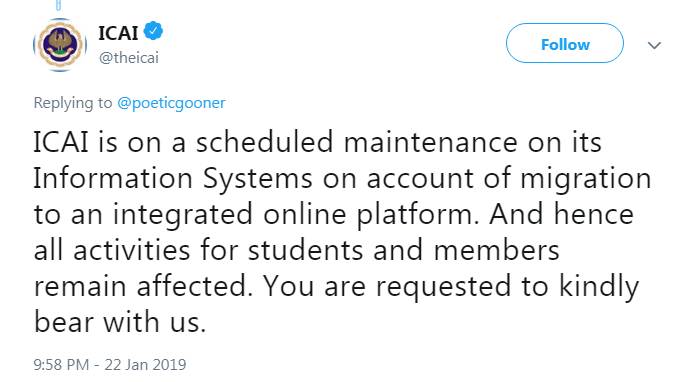Image resolution: width=695 pixels, height=382 pixels.
Task: Open the ICAI display name link
Action: 118,33
